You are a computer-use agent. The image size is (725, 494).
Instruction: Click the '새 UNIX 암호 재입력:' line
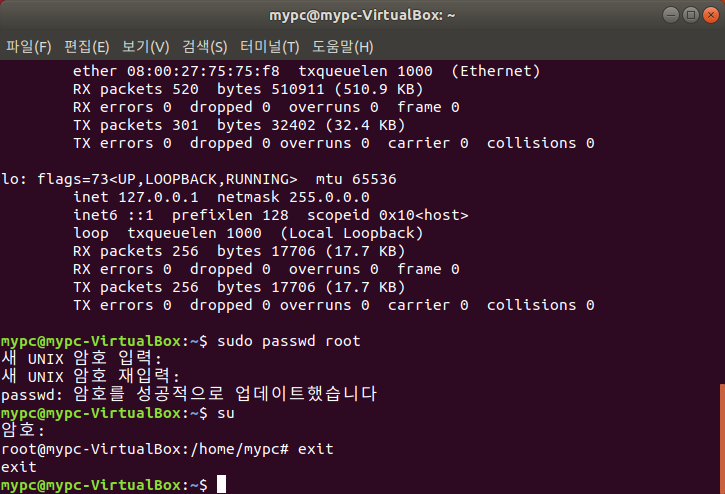pos(90,377)
